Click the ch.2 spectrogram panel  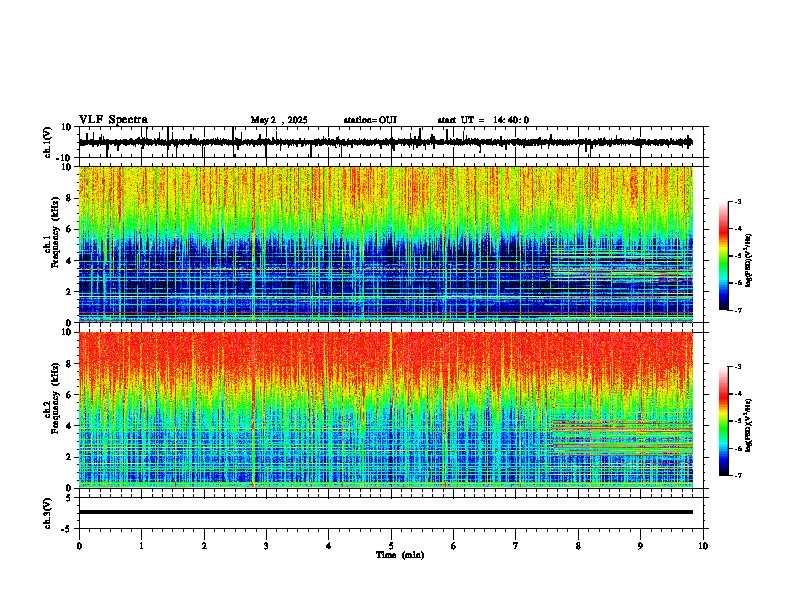click(x=386, y=410)
